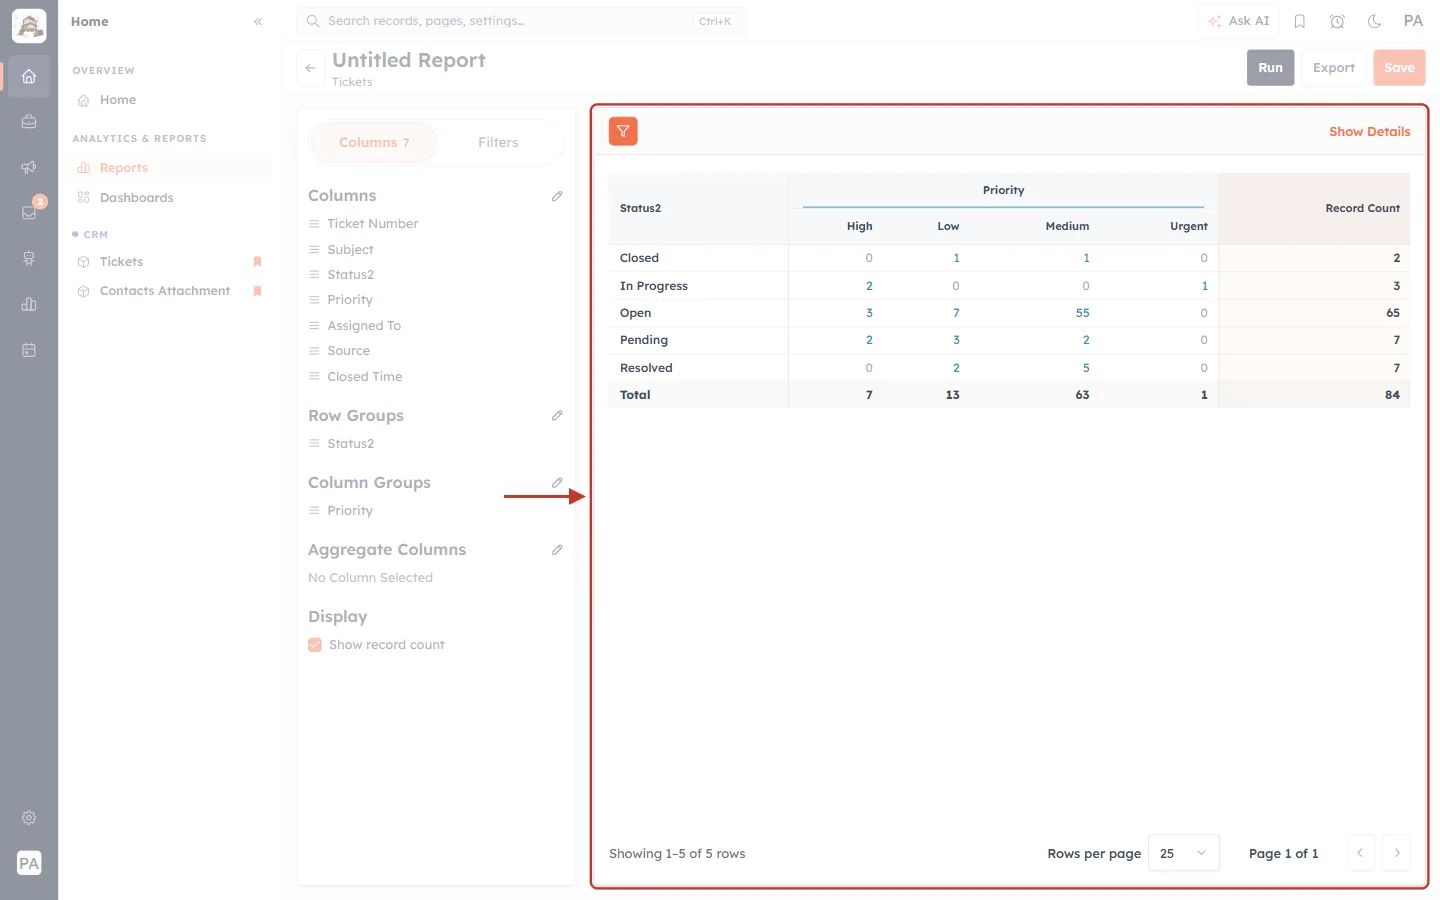The image size is (1440, 900).
Task: Edit the Columns section with its pencil icon
Action: coord(557,196)
